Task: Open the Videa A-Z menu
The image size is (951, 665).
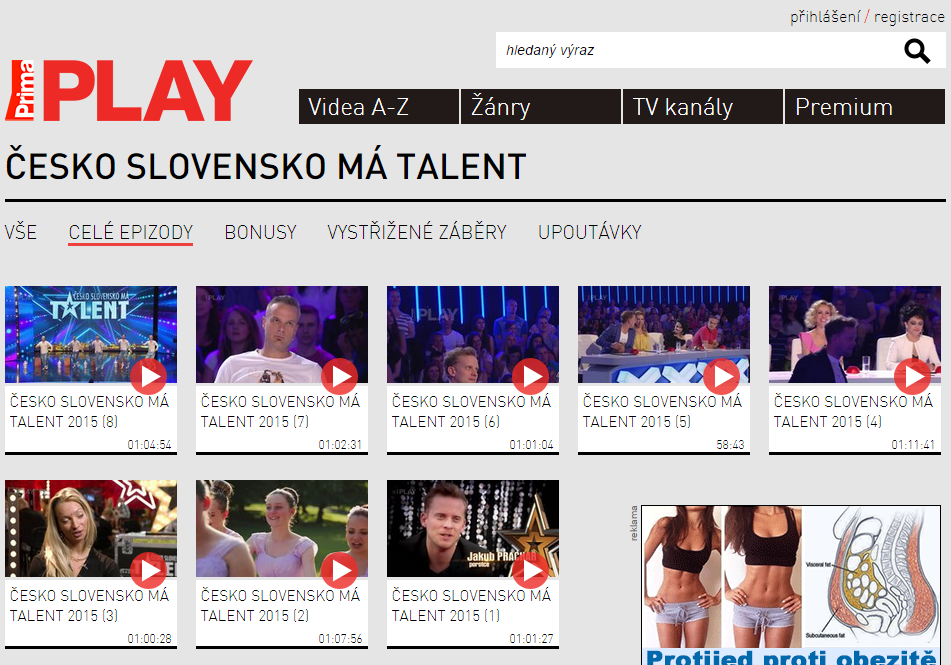Action: pyautogui.click(x=378, y=107)
